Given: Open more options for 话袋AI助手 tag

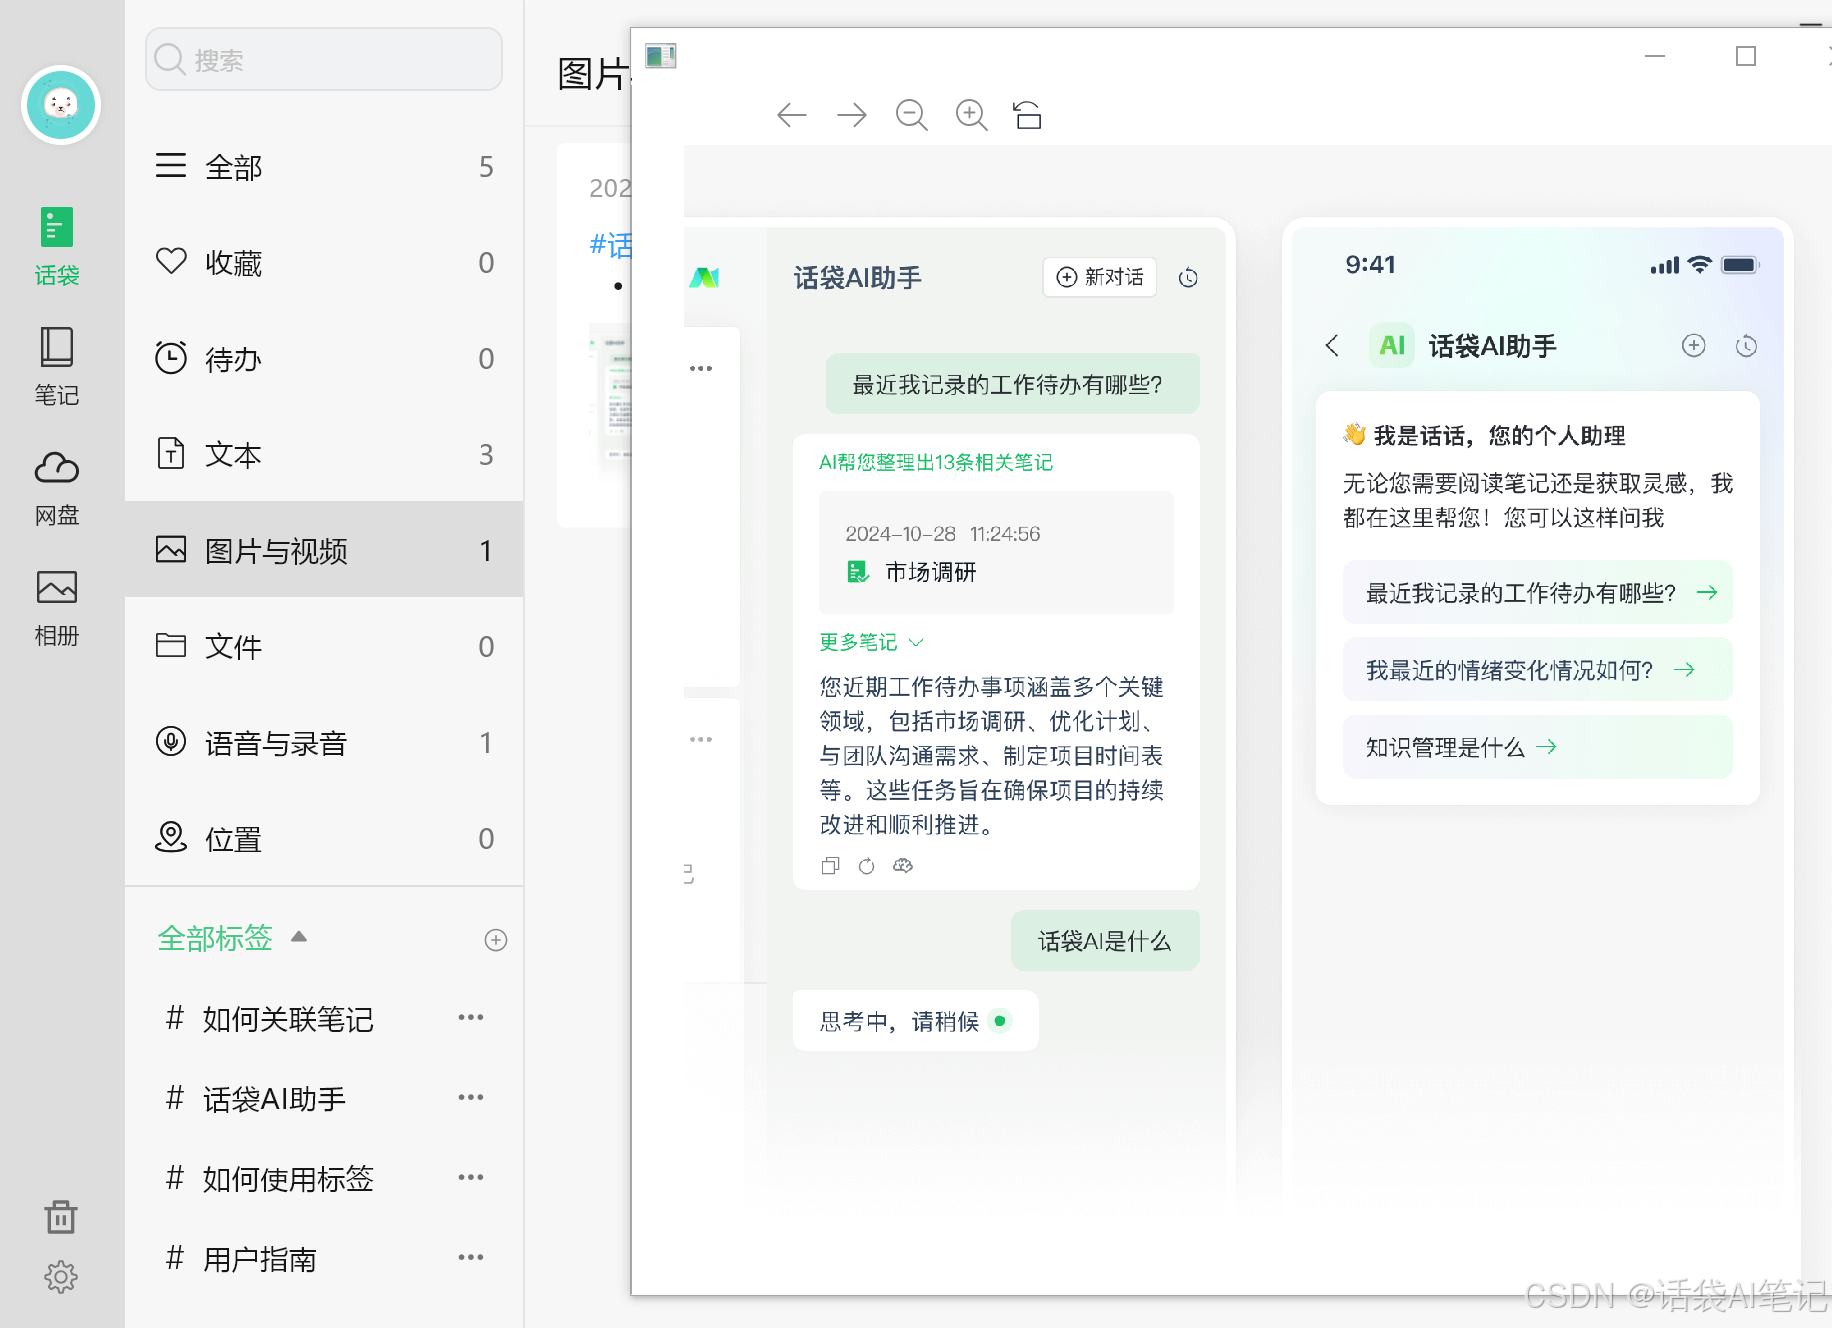Looking at the screenshot, I should (471, 1097).
